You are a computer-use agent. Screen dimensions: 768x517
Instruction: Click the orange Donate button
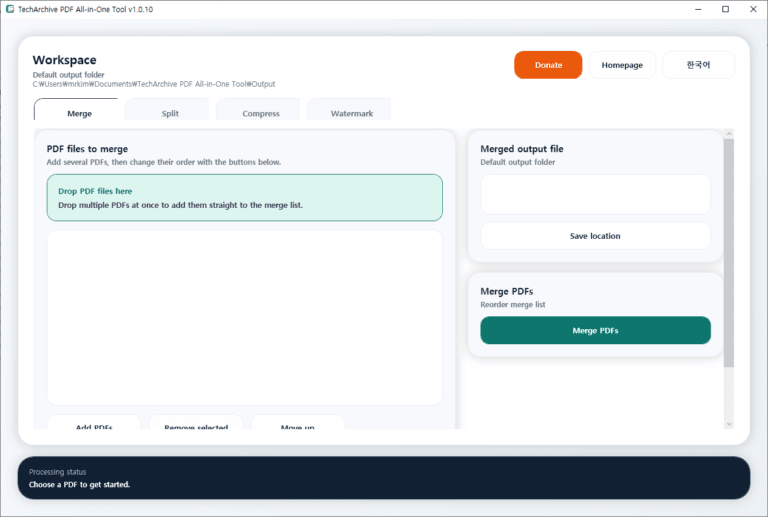(x=548, y=65)
